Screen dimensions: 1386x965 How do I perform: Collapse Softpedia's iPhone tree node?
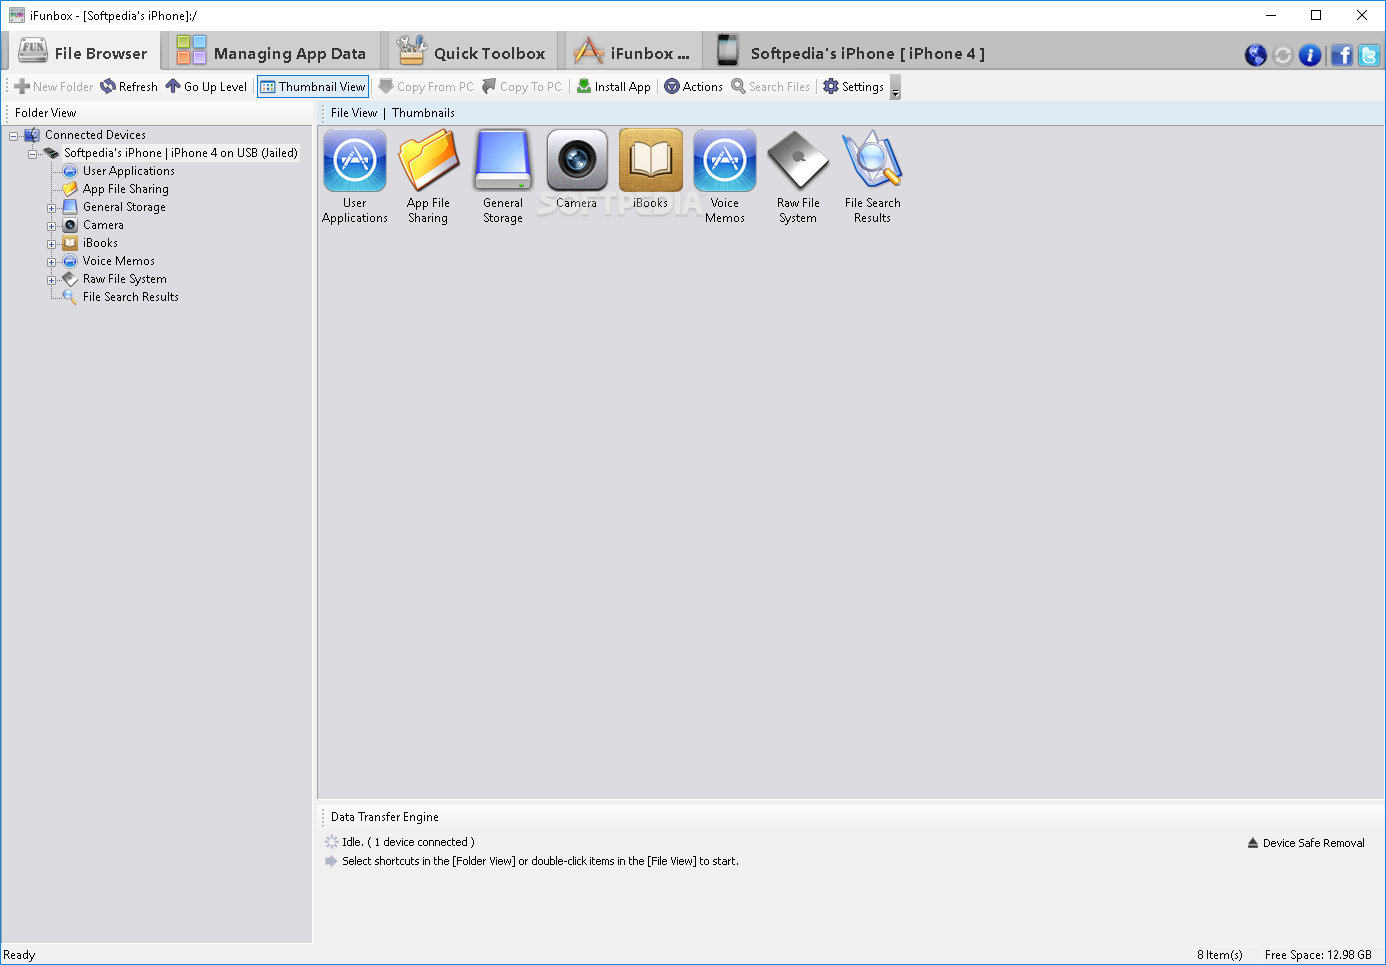pyautogui.click(x=32, y=154)
